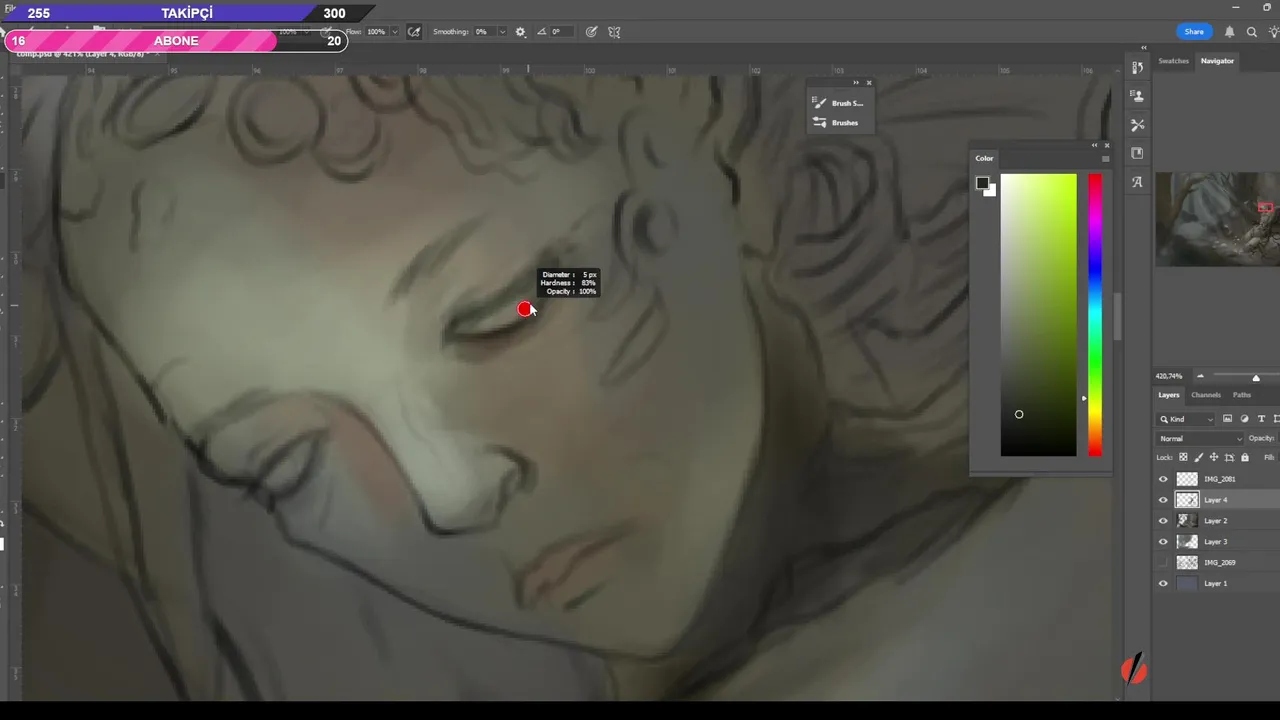This screenshot has height=720, width=1280.
Task: Click the zoom-out mountains icon in Navigator
Action: coord(1200,377)
